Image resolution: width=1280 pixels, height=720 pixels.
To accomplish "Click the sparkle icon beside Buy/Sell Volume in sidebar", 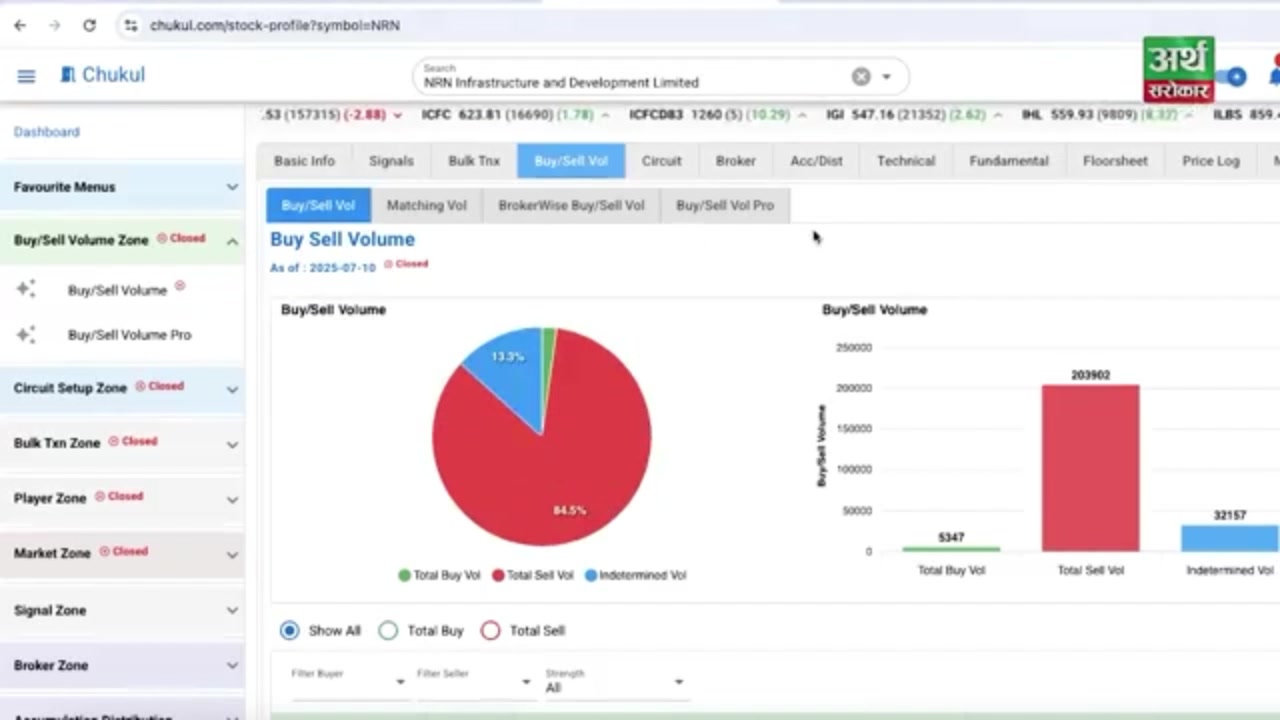I will 26,289.
